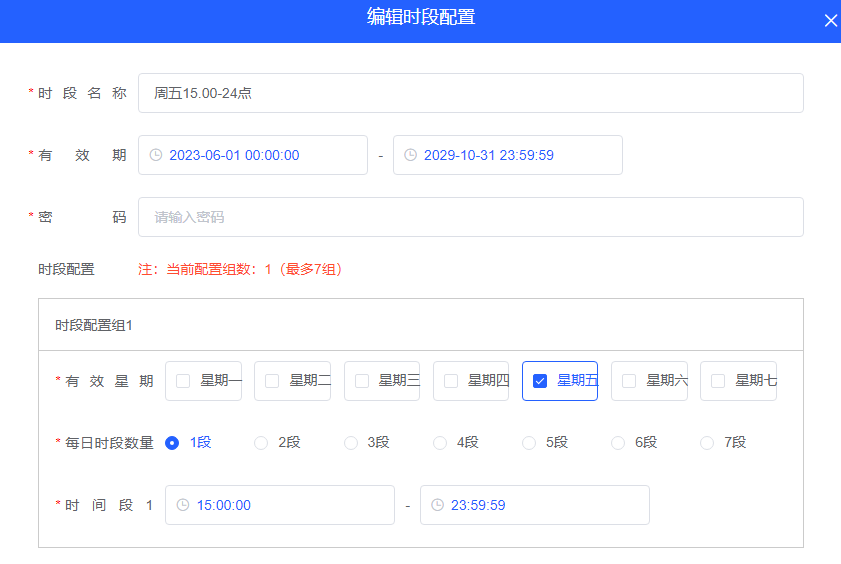Focus the 请输入密码 password field

point(470,217)
